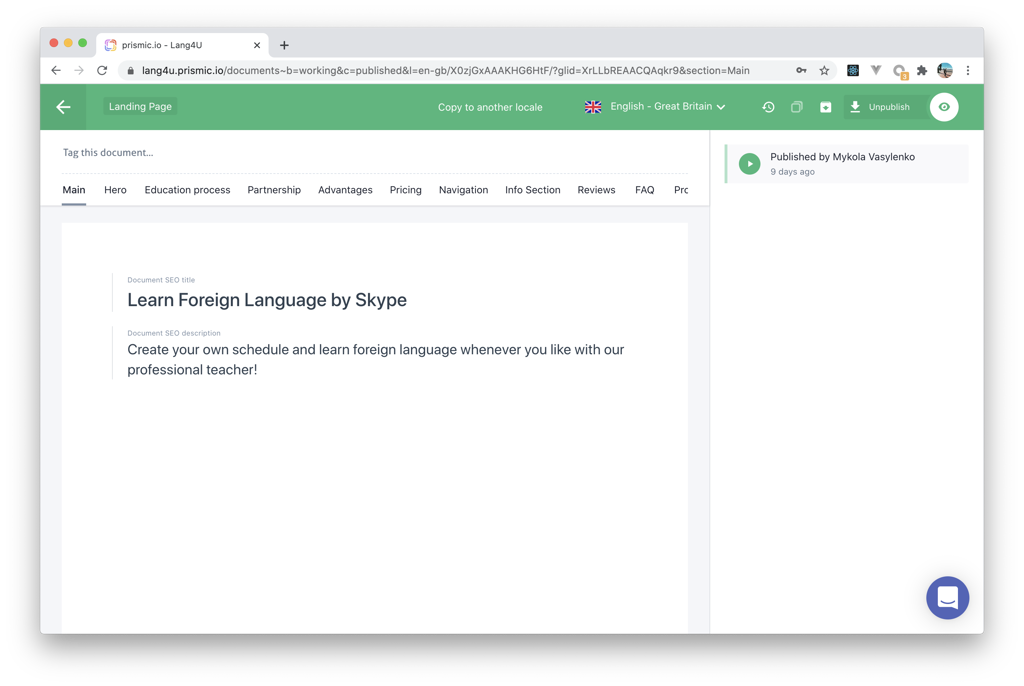The width and height of the screenshot is (1024, 686).
Task: Open the document history clock icon
Action: coord(768,107)
